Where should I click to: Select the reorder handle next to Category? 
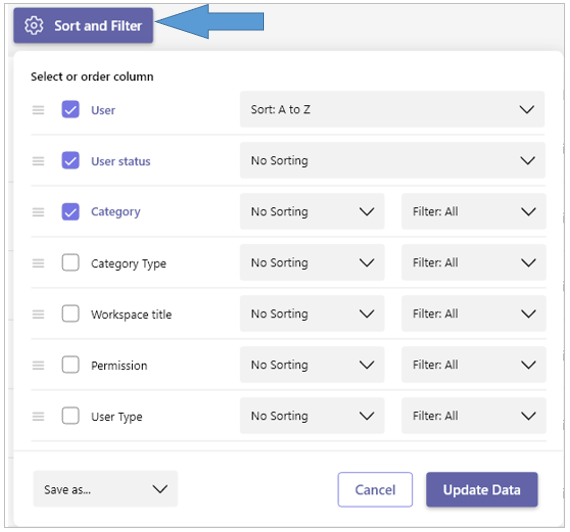[38, 212]
